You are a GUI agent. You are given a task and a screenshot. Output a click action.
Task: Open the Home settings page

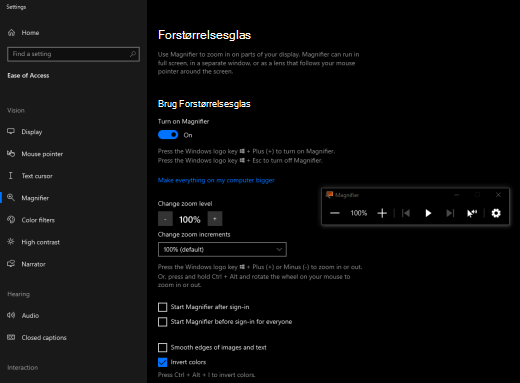click(x=23, y=33)
